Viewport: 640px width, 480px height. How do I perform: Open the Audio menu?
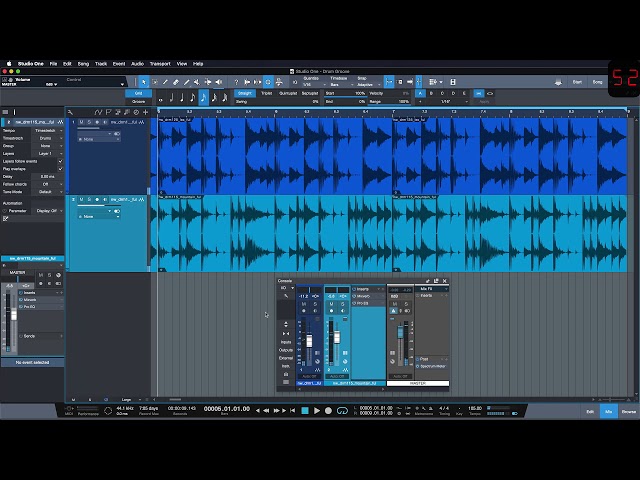[137, 64]
